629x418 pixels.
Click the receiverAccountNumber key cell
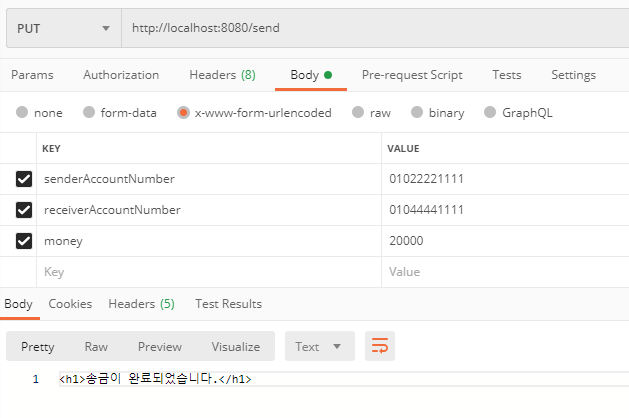[209, 210]
